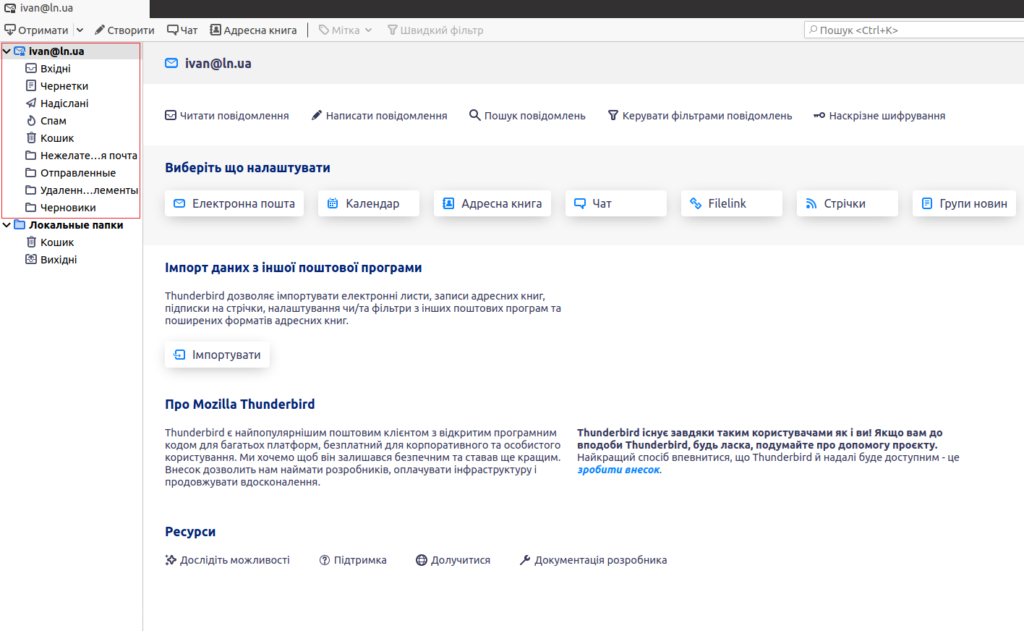Click the Керувати фільтрами funnel icon
This screenshot has height=631, width=1024.
click(613, 116)
